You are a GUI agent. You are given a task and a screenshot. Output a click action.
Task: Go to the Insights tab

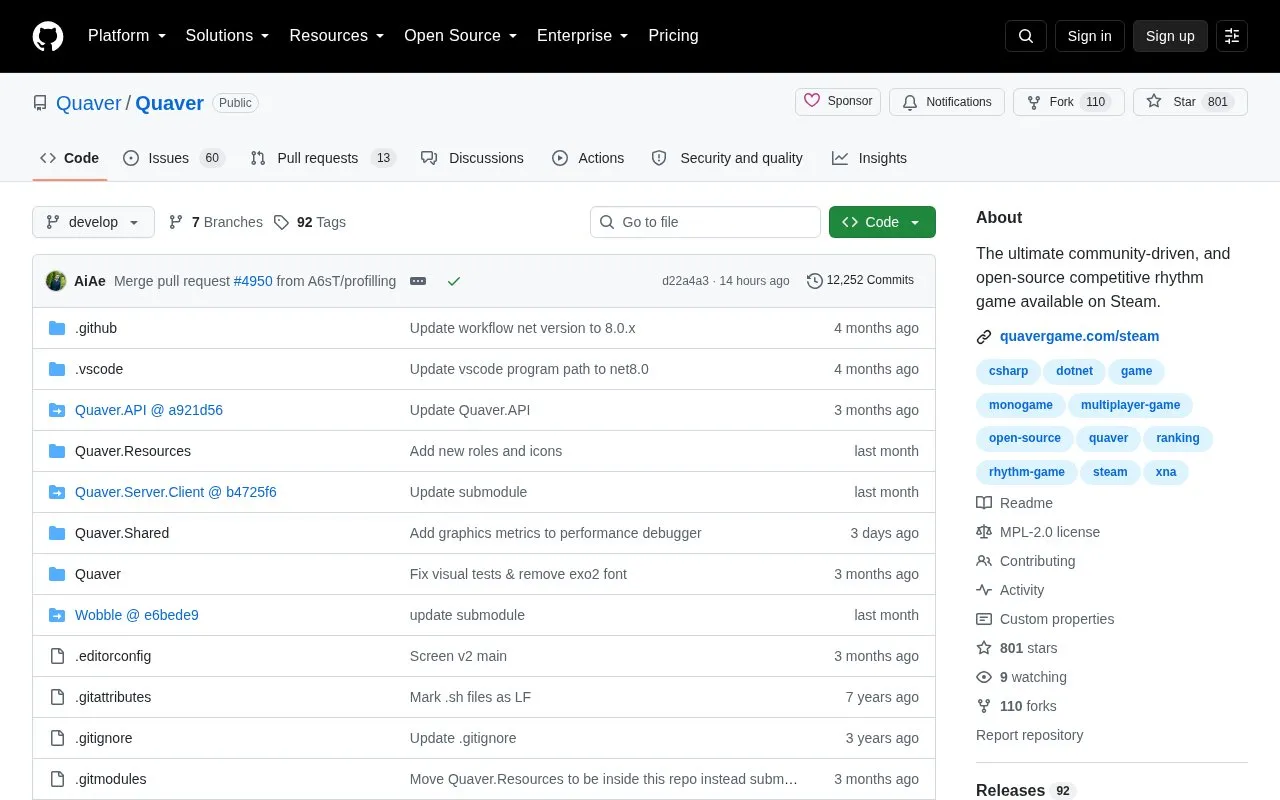pyautogui.click(x=869, y=158)
